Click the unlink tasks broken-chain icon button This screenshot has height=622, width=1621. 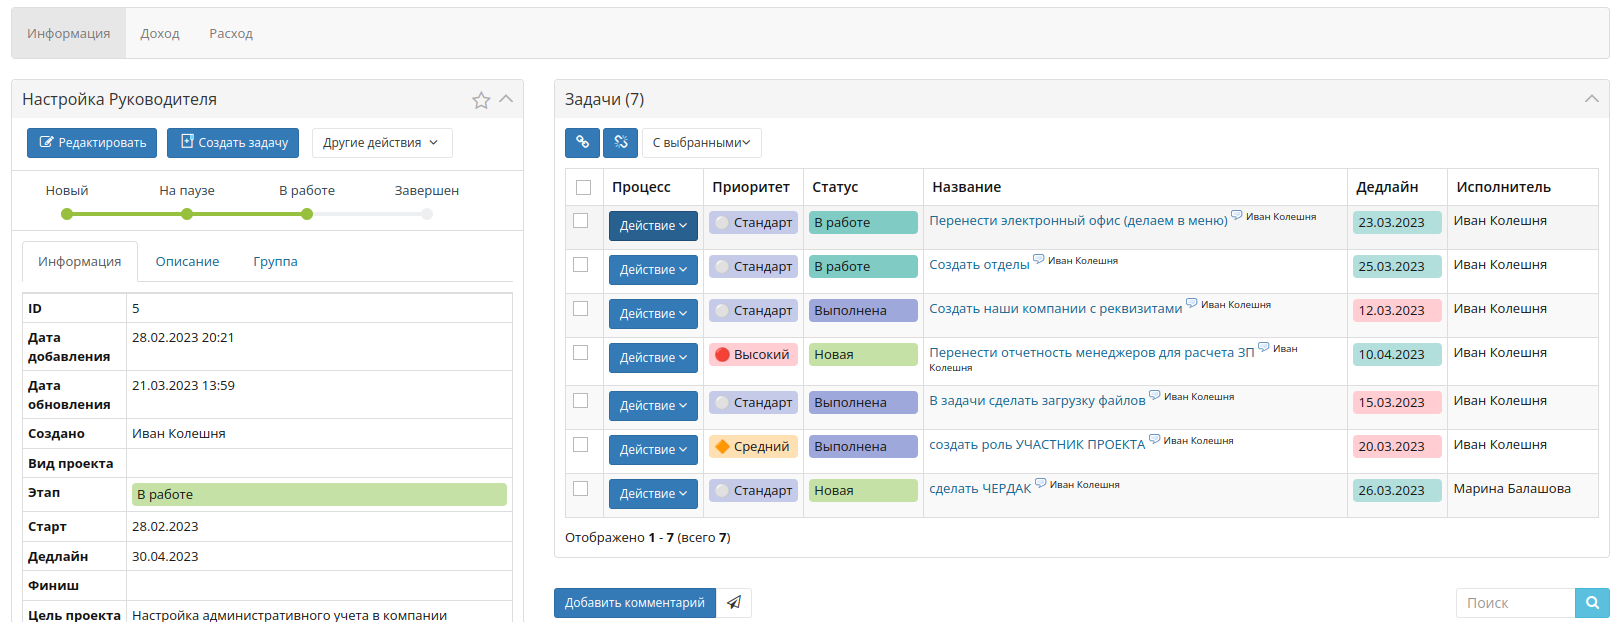[x=620, y=143]
